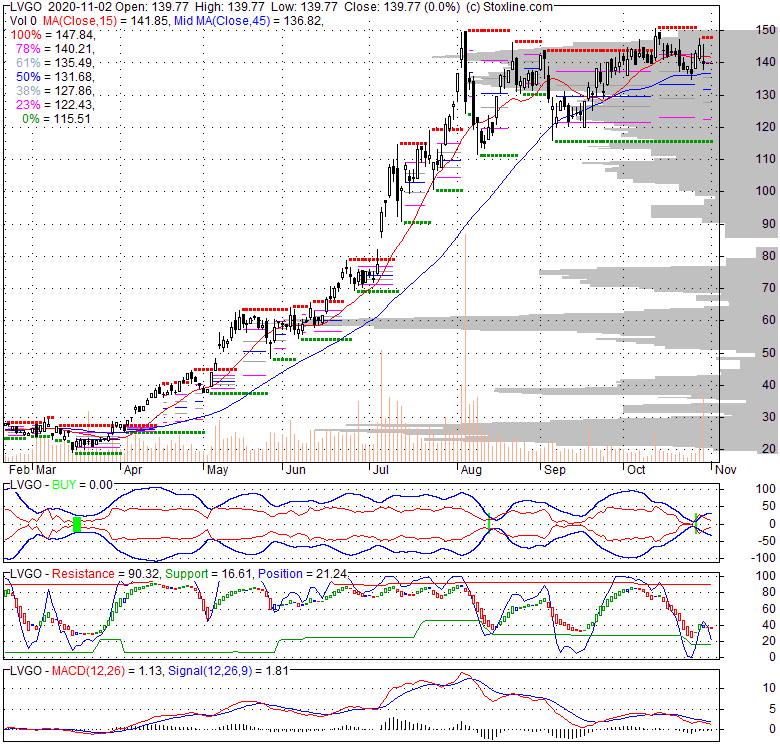Click the Oct label on the time axis
Screen dimensions: 780x745
[636, 470]
